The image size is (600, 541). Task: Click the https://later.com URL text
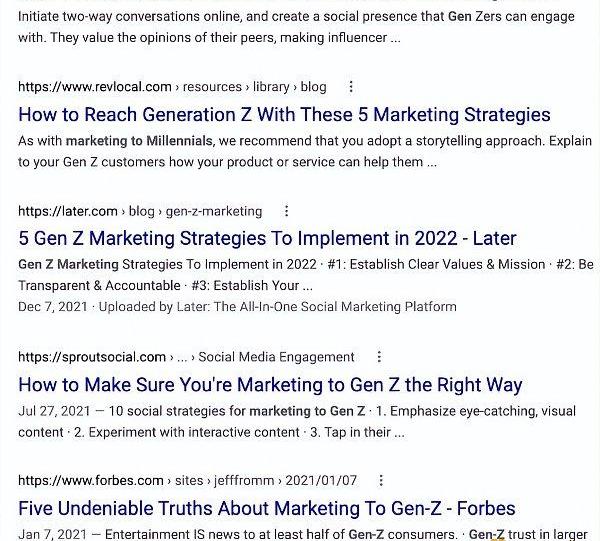(x=68, y=211)
